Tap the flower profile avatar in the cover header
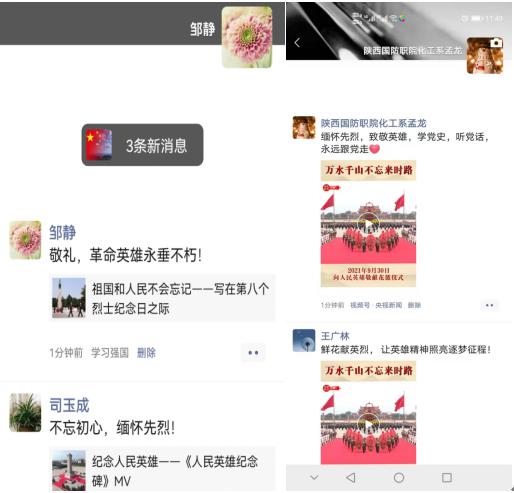Screen dimensions: 514x493 click(247, 37)
